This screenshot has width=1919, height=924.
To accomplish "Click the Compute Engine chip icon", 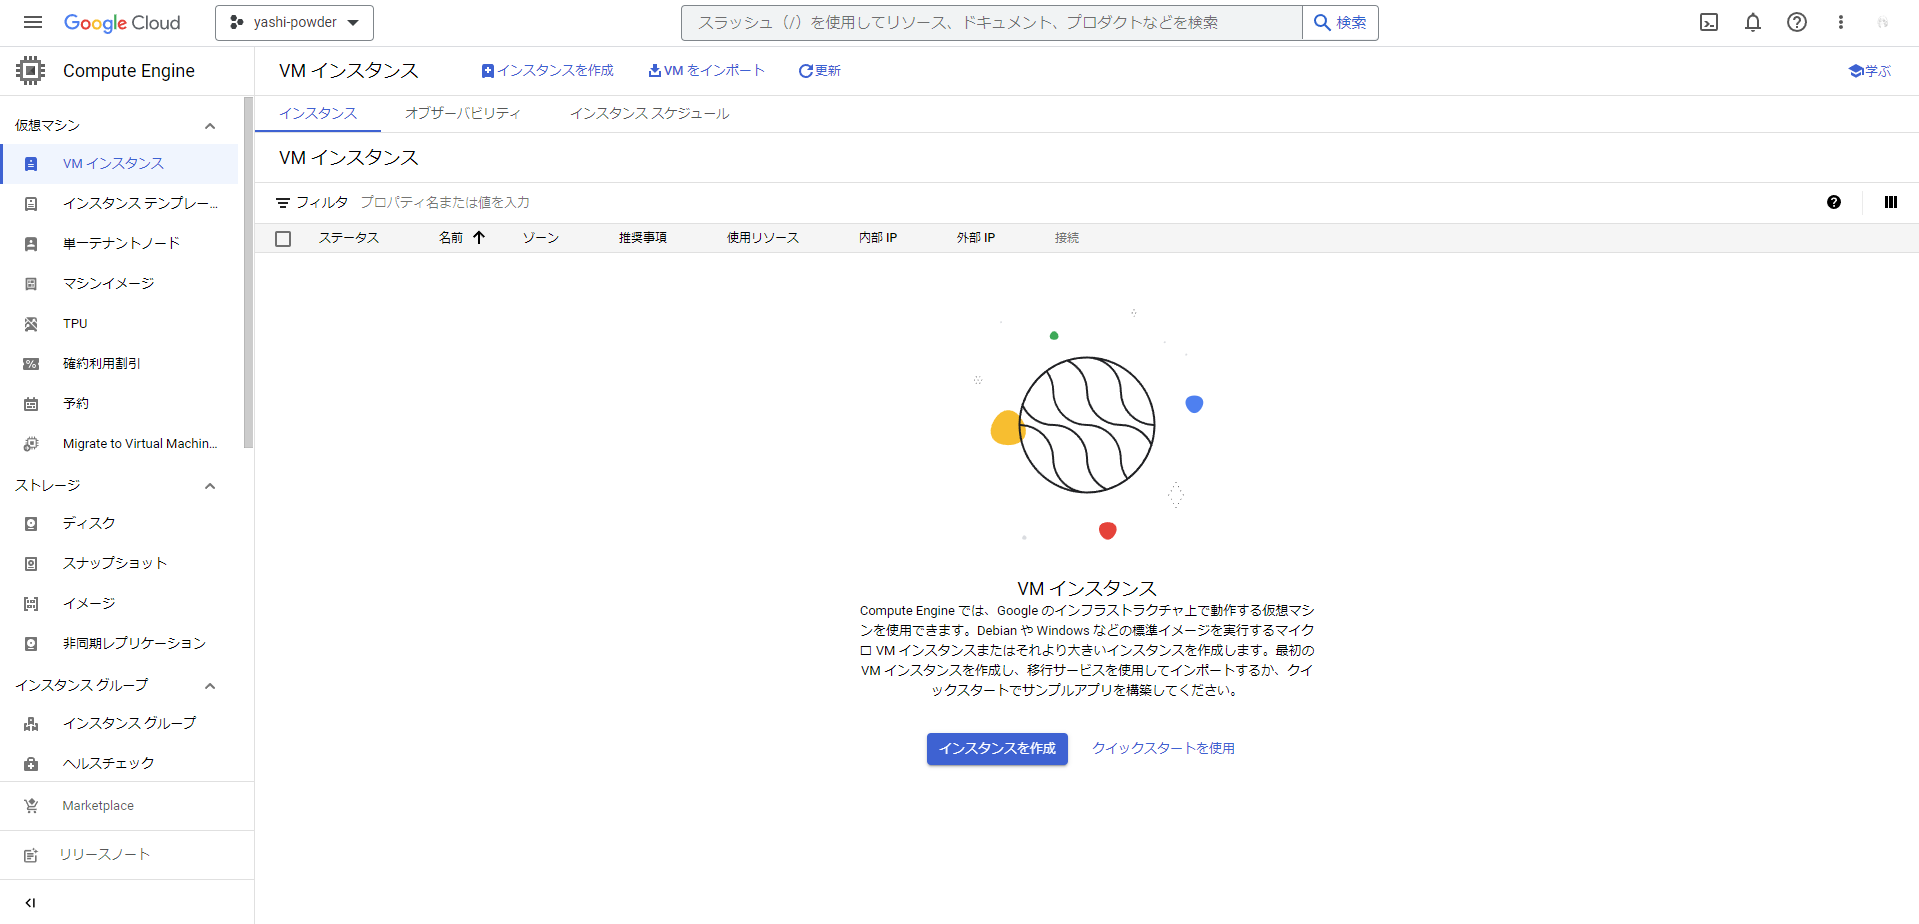I will [x=31, y=71].
